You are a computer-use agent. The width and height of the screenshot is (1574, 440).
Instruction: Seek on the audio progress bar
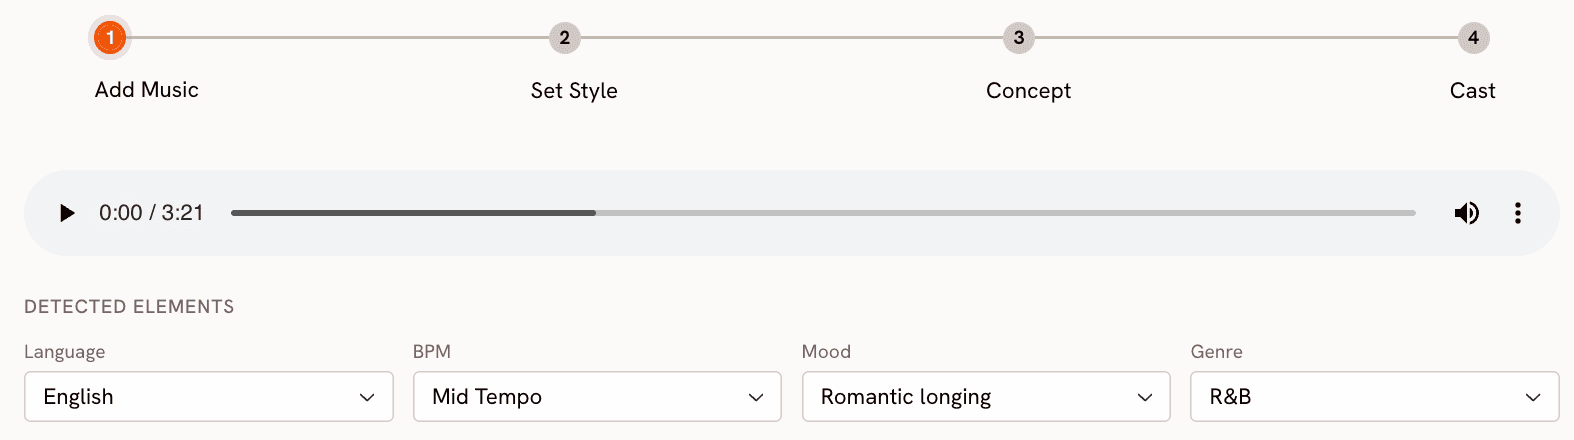(823, 213)
